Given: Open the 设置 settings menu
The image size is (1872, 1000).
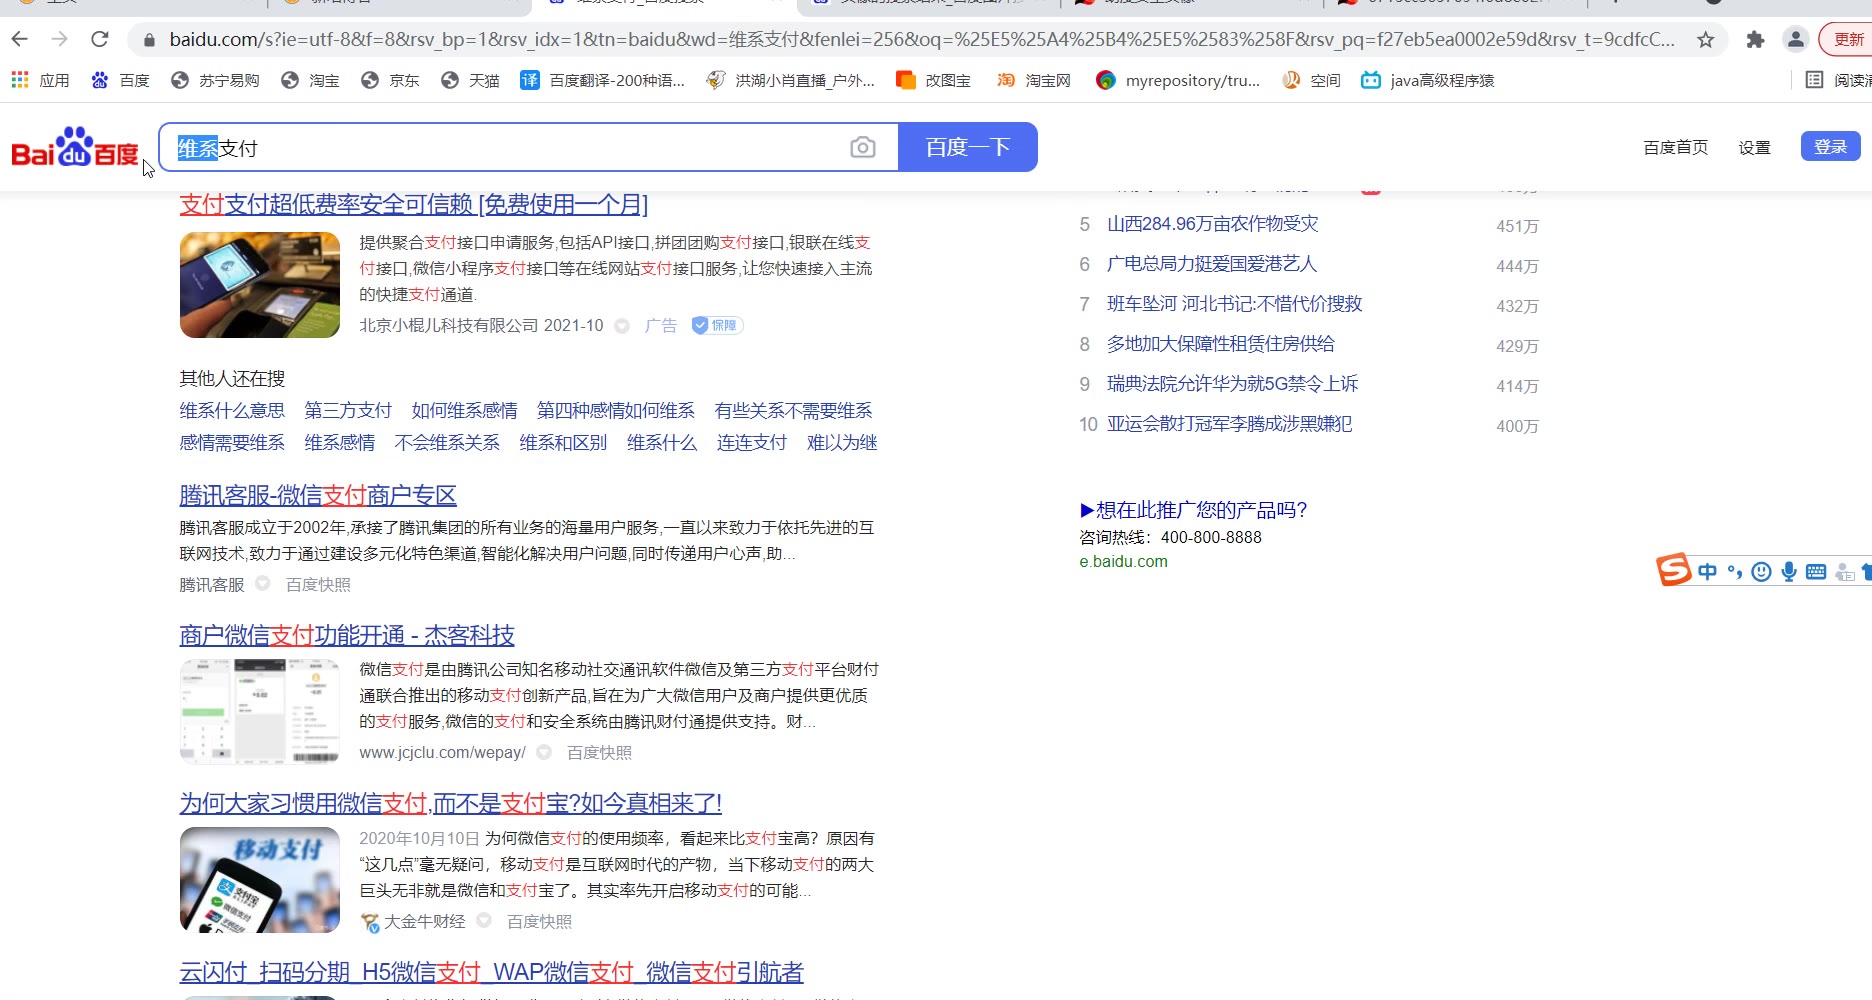Looking at the screenshot, I should coord(1754,147).
